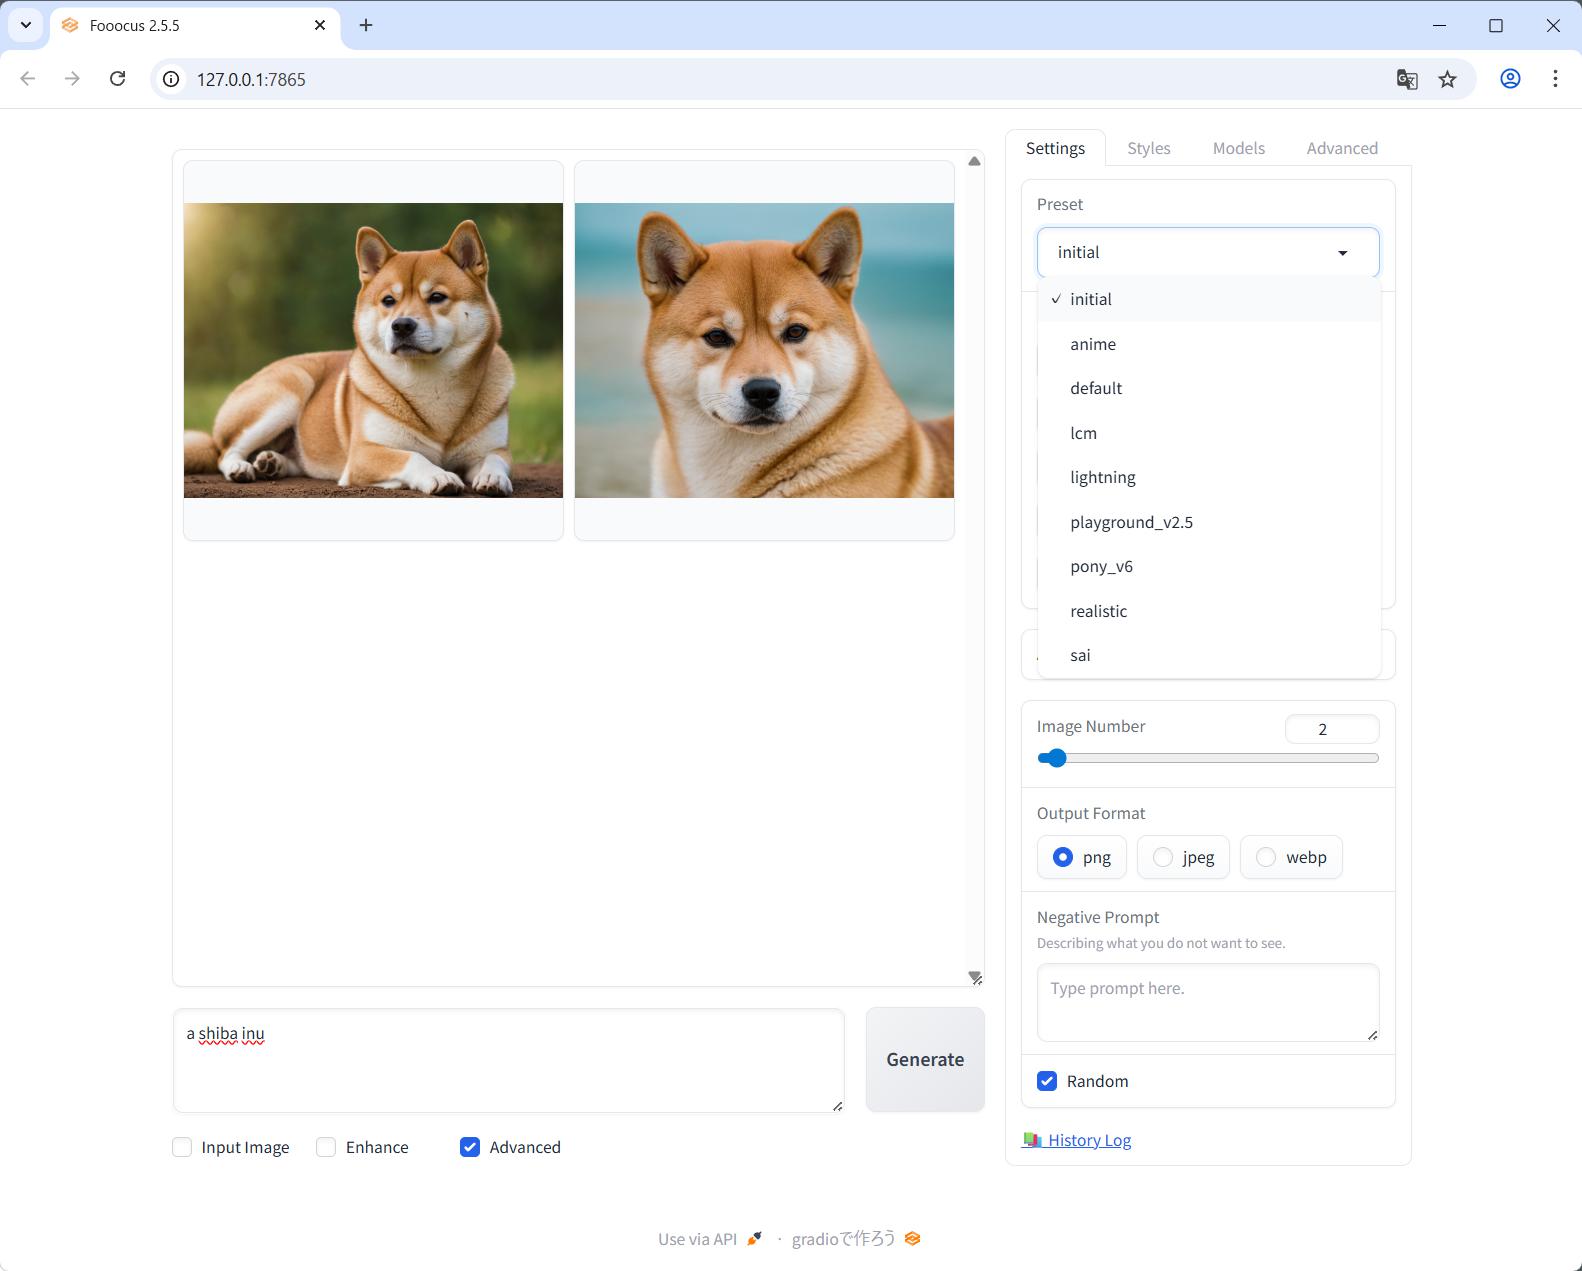Enable the Input Image checkbox
Image resolution: width=1582 pixels, height=1271 pixels.
coord(182,1147)
